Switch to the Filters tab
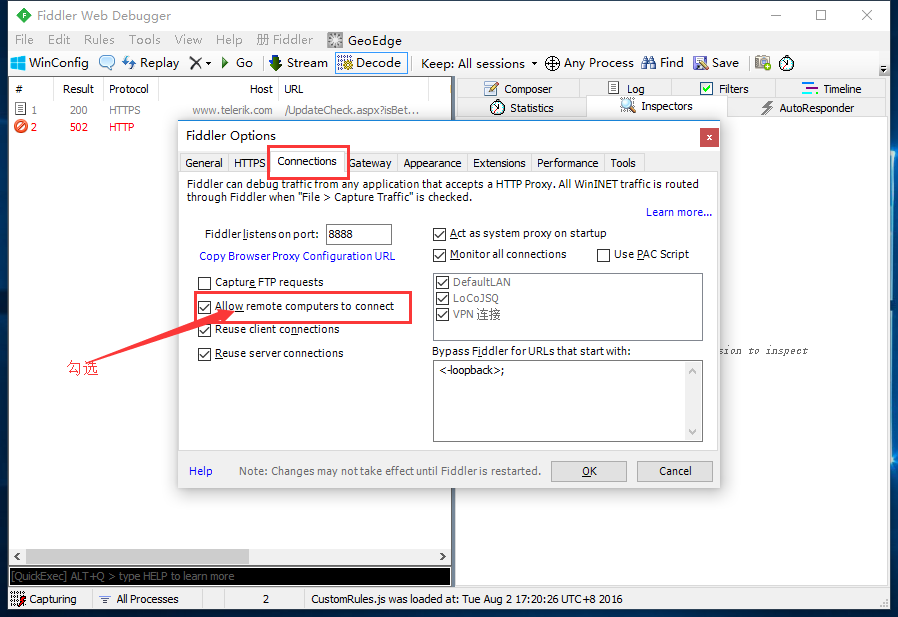This screenshot has height=617, width=898. pyautogui.click(x=724, y=89)
